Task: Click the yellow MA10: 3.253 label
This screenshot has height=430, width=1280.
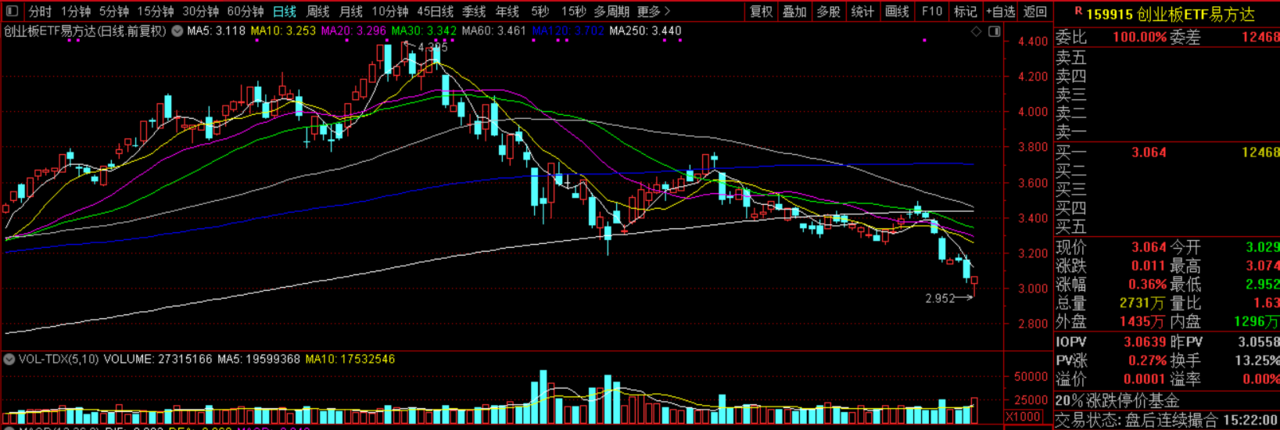Action: coord(283,31)
